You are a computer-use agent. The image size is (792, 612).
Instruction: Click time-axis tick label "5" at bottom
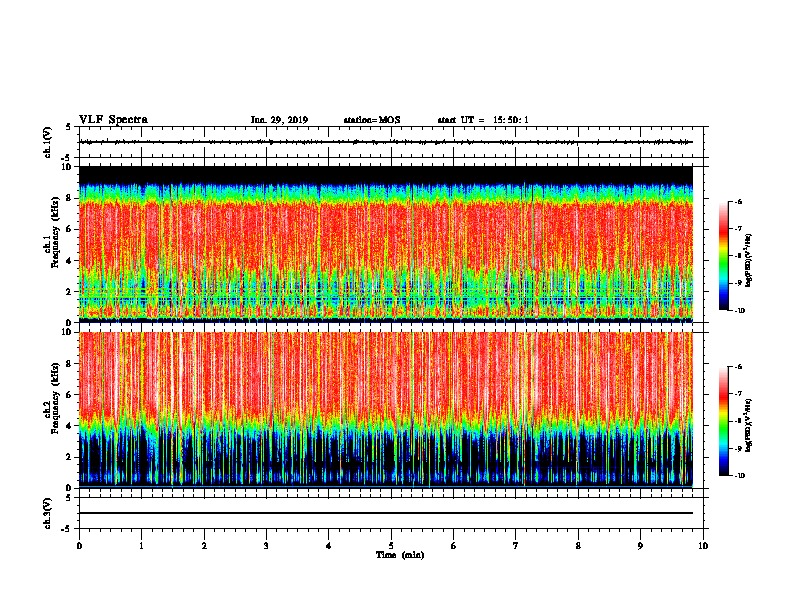(391, 545)
